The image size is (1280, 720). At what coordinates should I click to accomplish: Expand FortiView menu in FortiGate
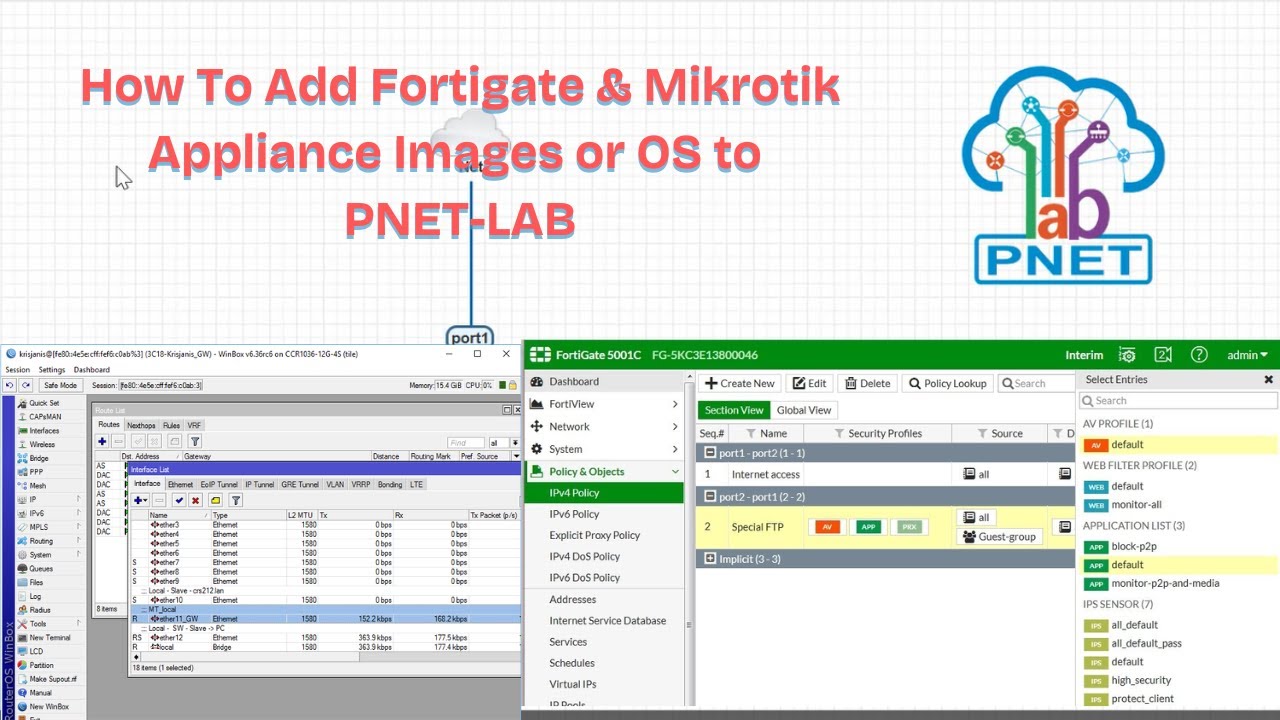tap(605, 404)
